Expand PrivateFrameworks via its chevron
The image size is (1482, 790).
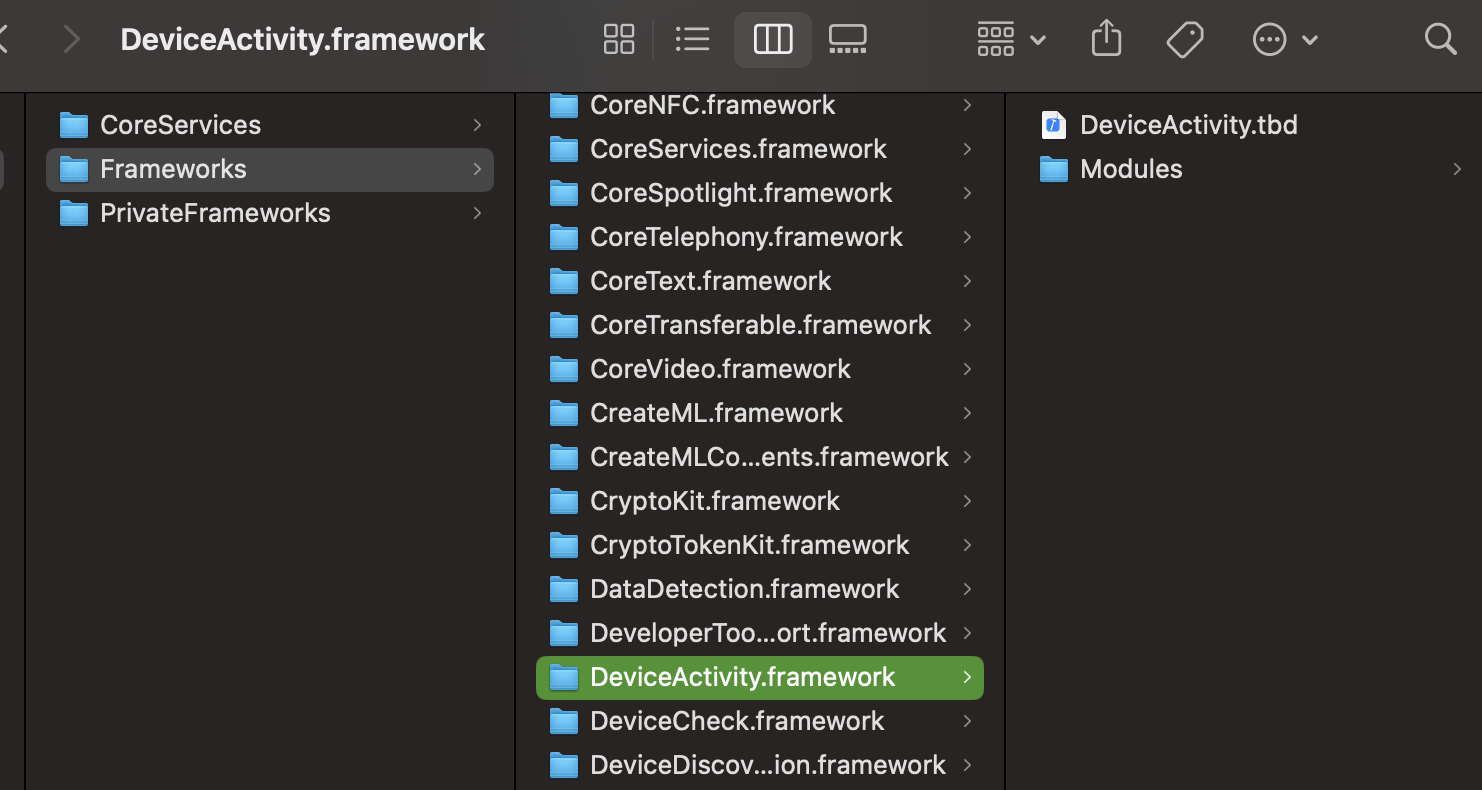click(477, 213)
